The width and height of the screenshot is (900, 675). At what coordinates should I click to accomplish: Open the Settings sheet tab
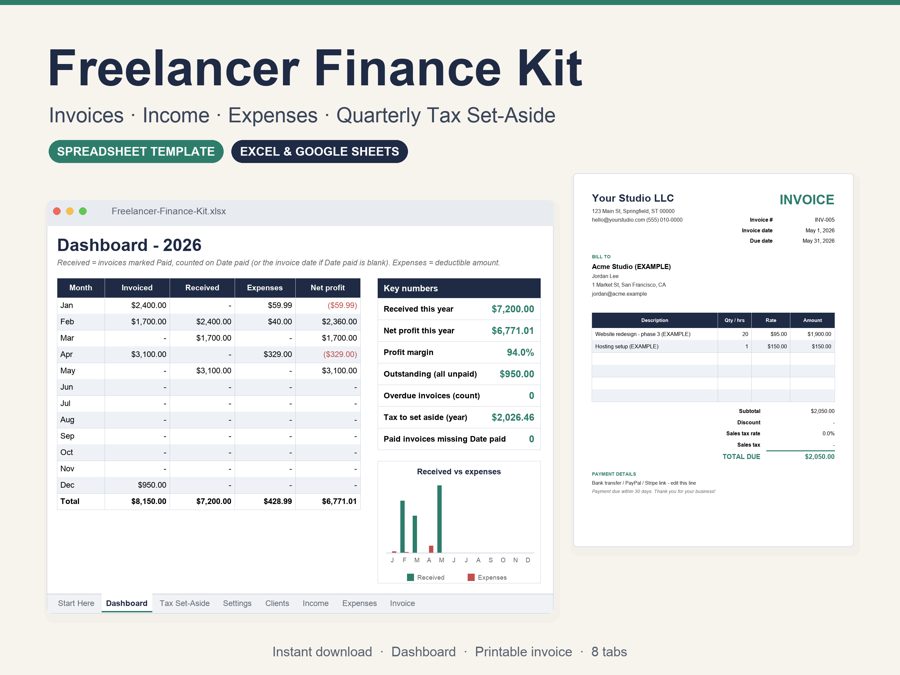[237, 603]
